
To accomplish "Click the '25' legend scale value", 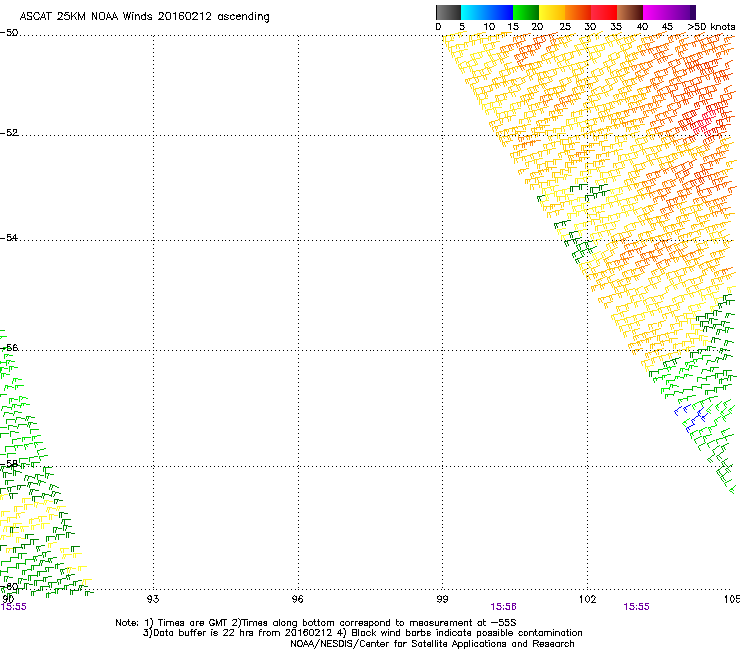I will [x=565, y=27].
